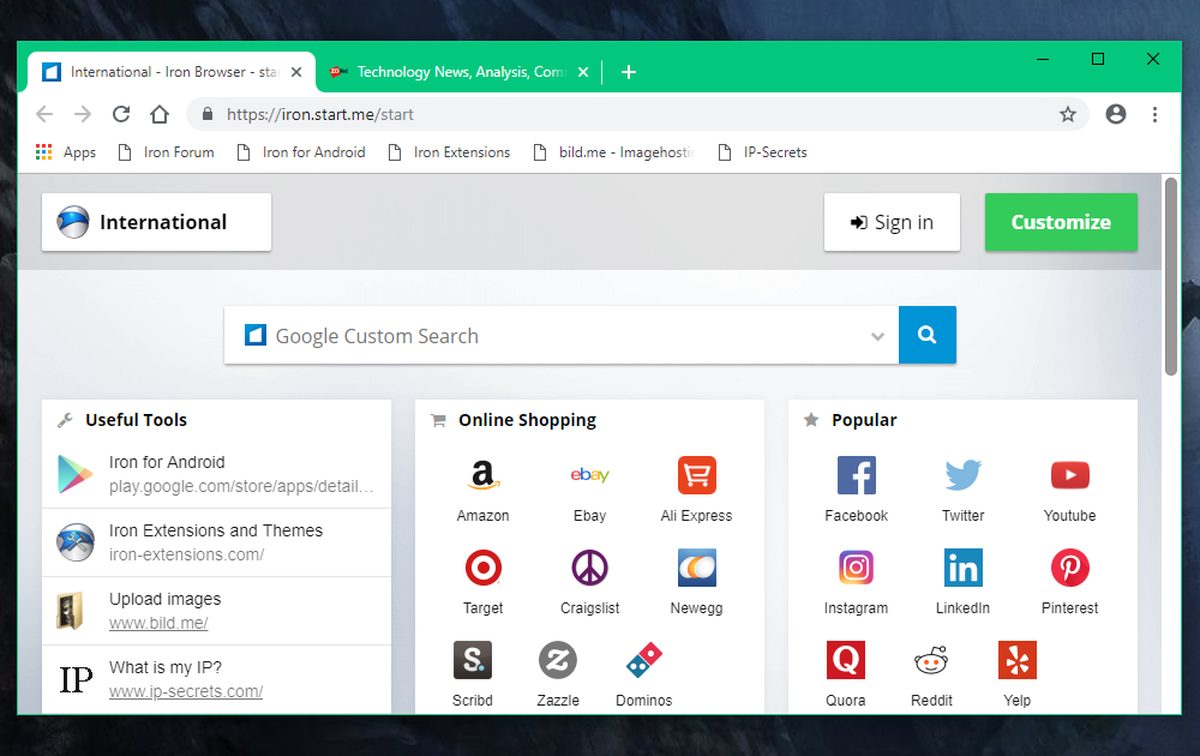Click the site lock padlock icon
The width and height of the screenshot is (1200, 756).
(208, 114)
